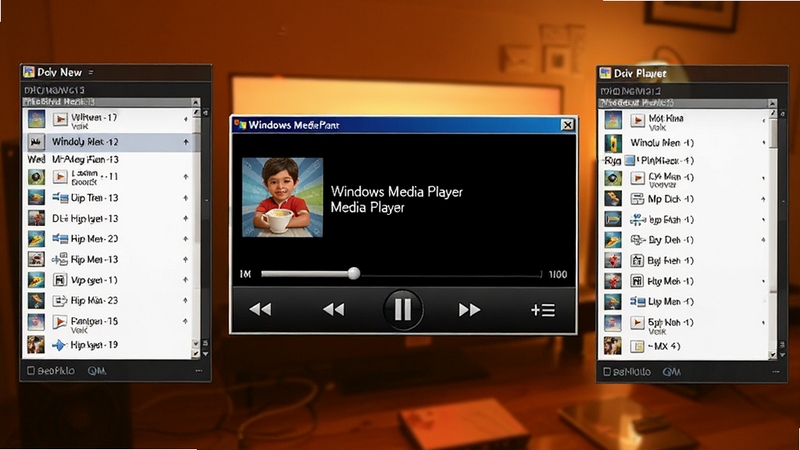Expand the arrow on the 'Hip Men -23' row
The image size is (800, 450).
(x=186, y=239)
